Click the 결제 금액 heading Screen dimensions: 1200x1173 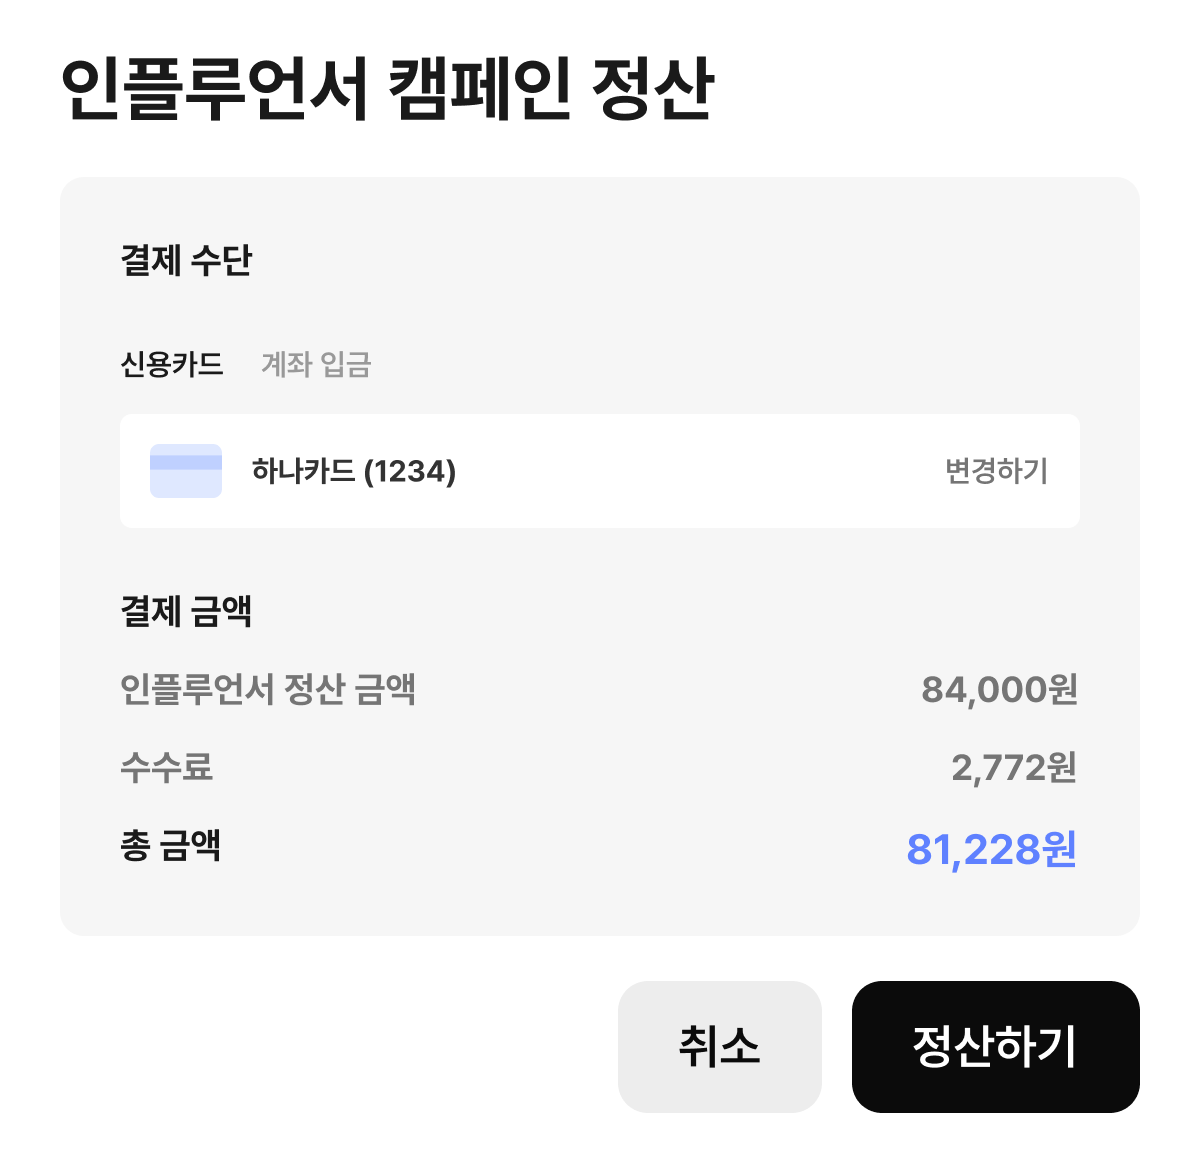[x=186, y=611]
